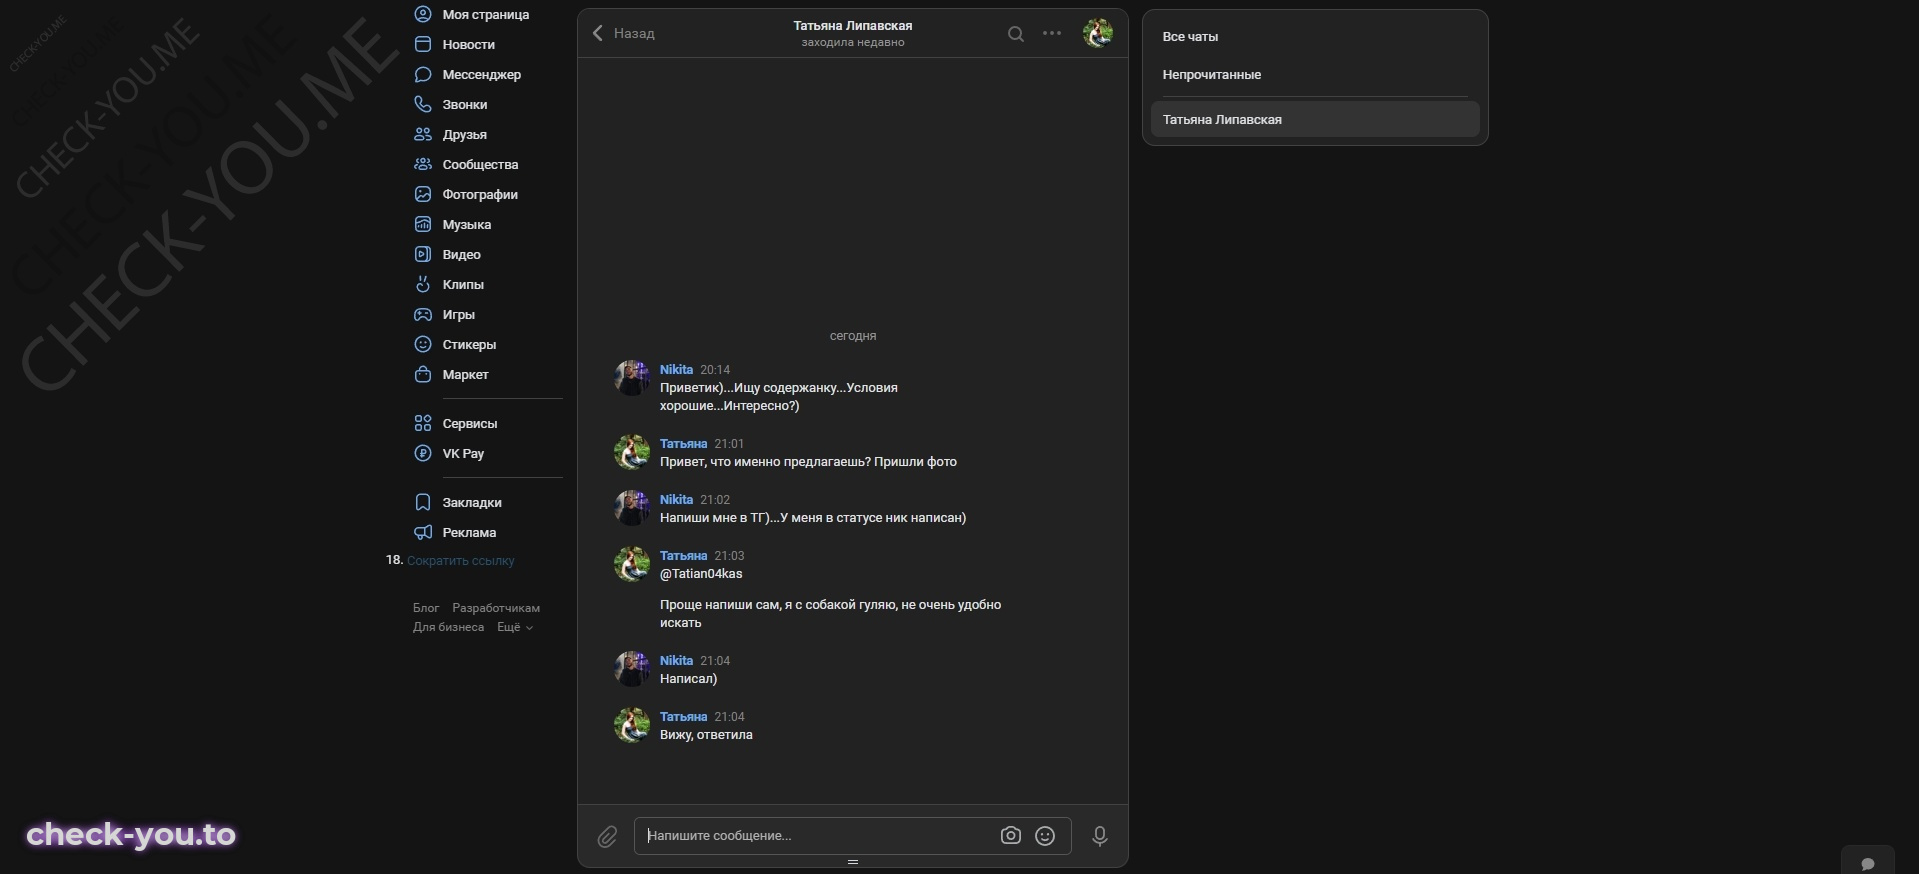Image resolution: width=1919 pixels, height=874 pixels.
Task: Click Сократить ссылку link
Action: pyautogui.click(x=461, y=561)
